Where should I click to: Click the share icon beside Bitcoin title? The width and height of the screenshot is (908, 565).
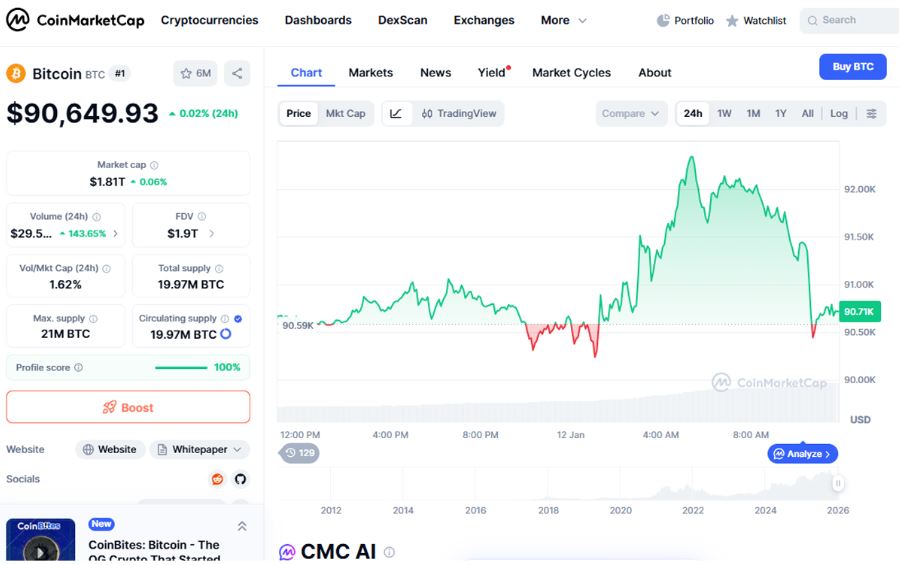coord(237,73)
